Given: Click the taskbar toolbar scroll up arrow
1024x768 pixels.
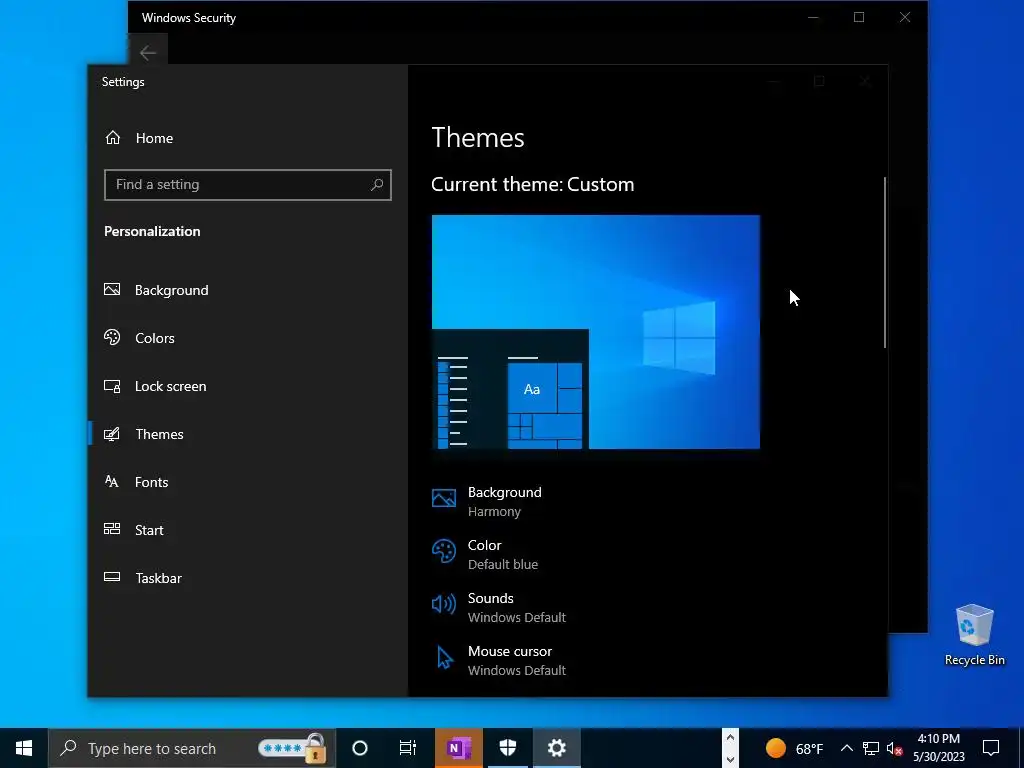Looking at the screenshot, I should (730, 738).
